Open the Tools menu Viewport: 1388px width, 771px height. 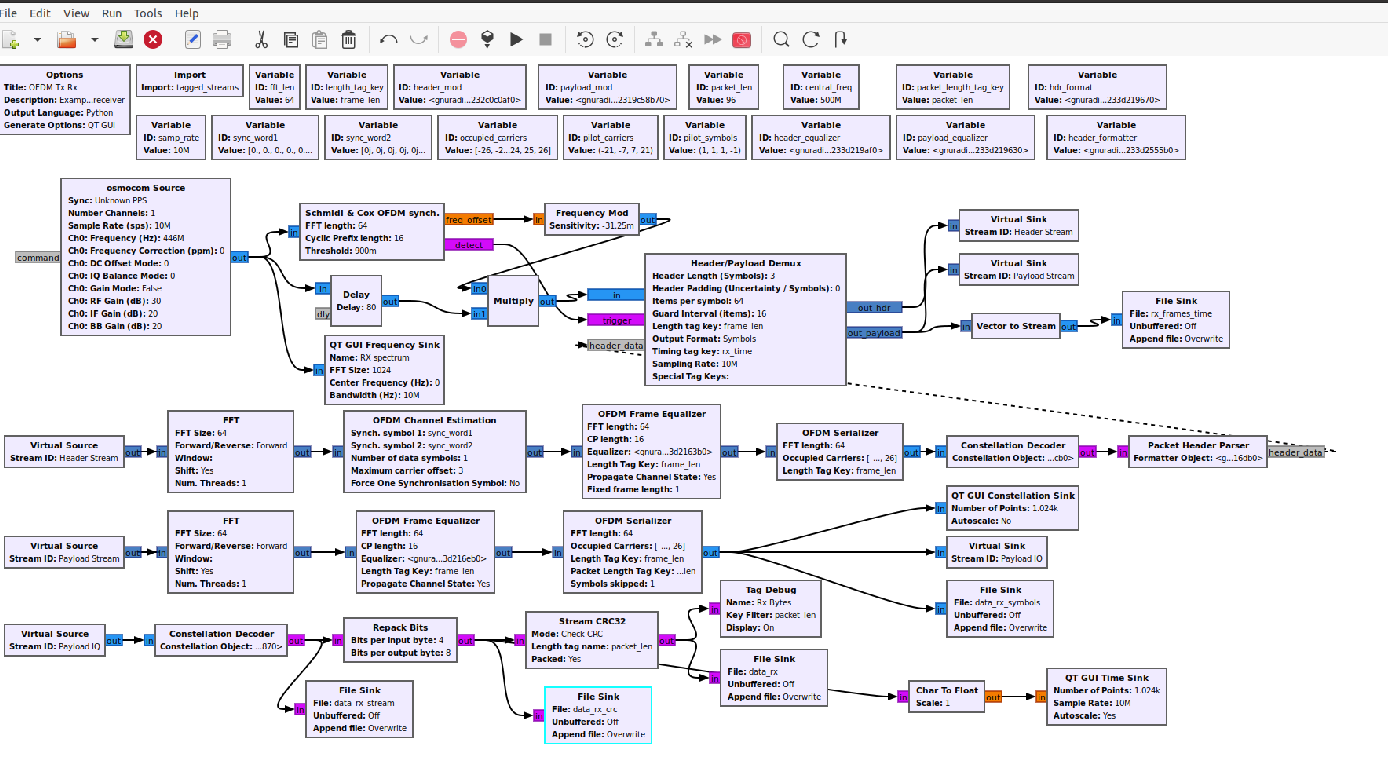point(148,13)
